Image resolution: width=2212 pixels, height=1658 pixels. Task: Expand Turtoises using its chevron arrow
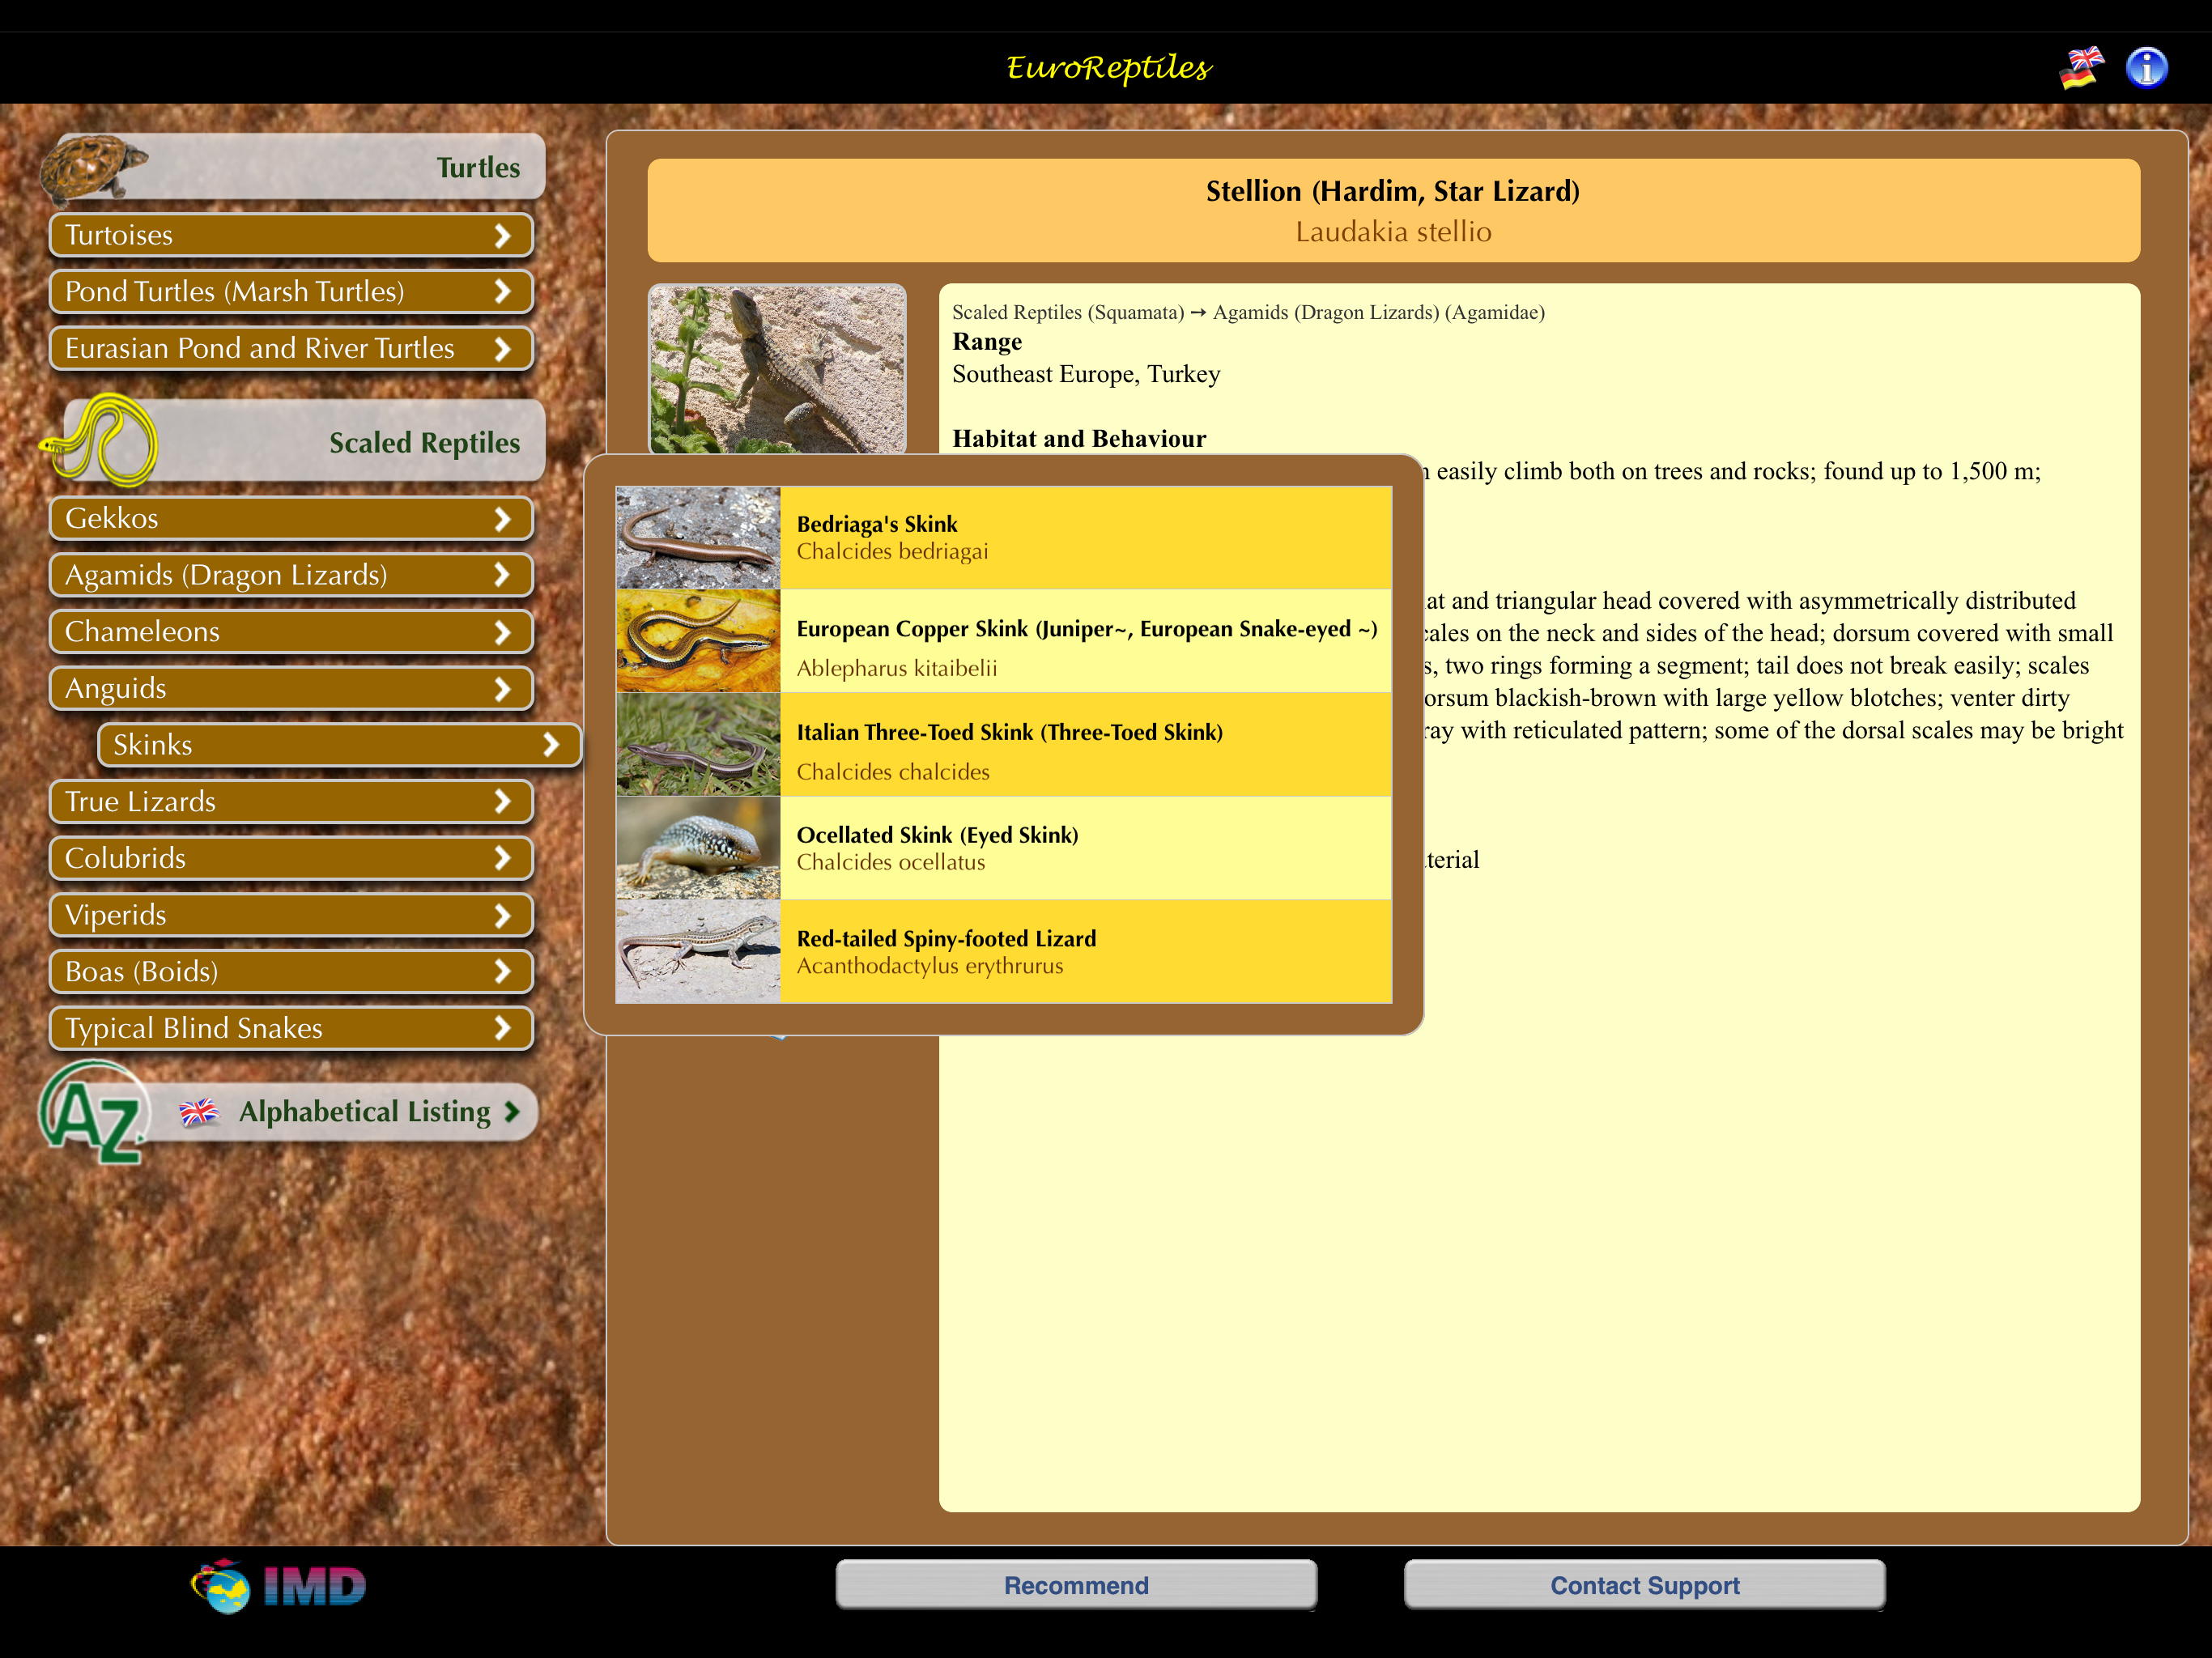coord(503,235)
